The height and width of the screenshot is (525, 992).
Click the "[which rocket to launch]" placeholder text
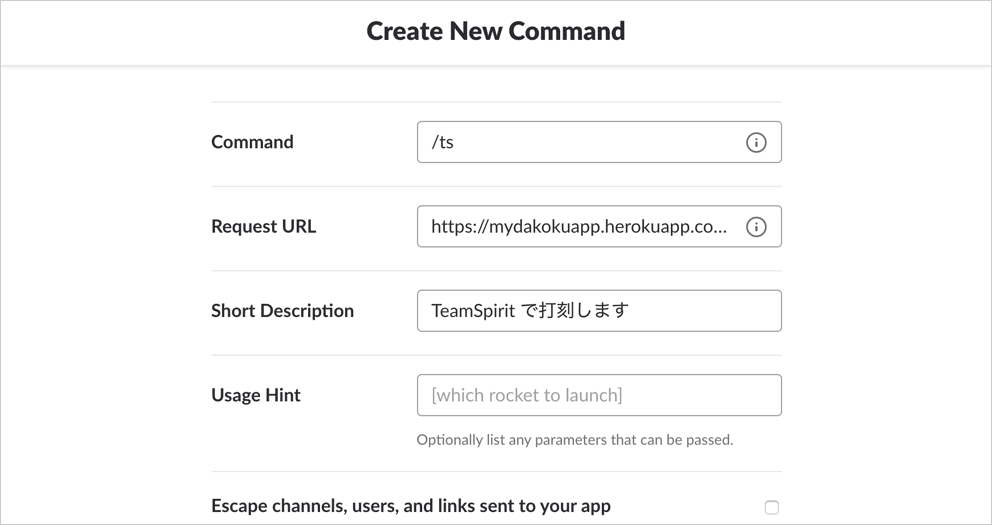tap(526, 395)
